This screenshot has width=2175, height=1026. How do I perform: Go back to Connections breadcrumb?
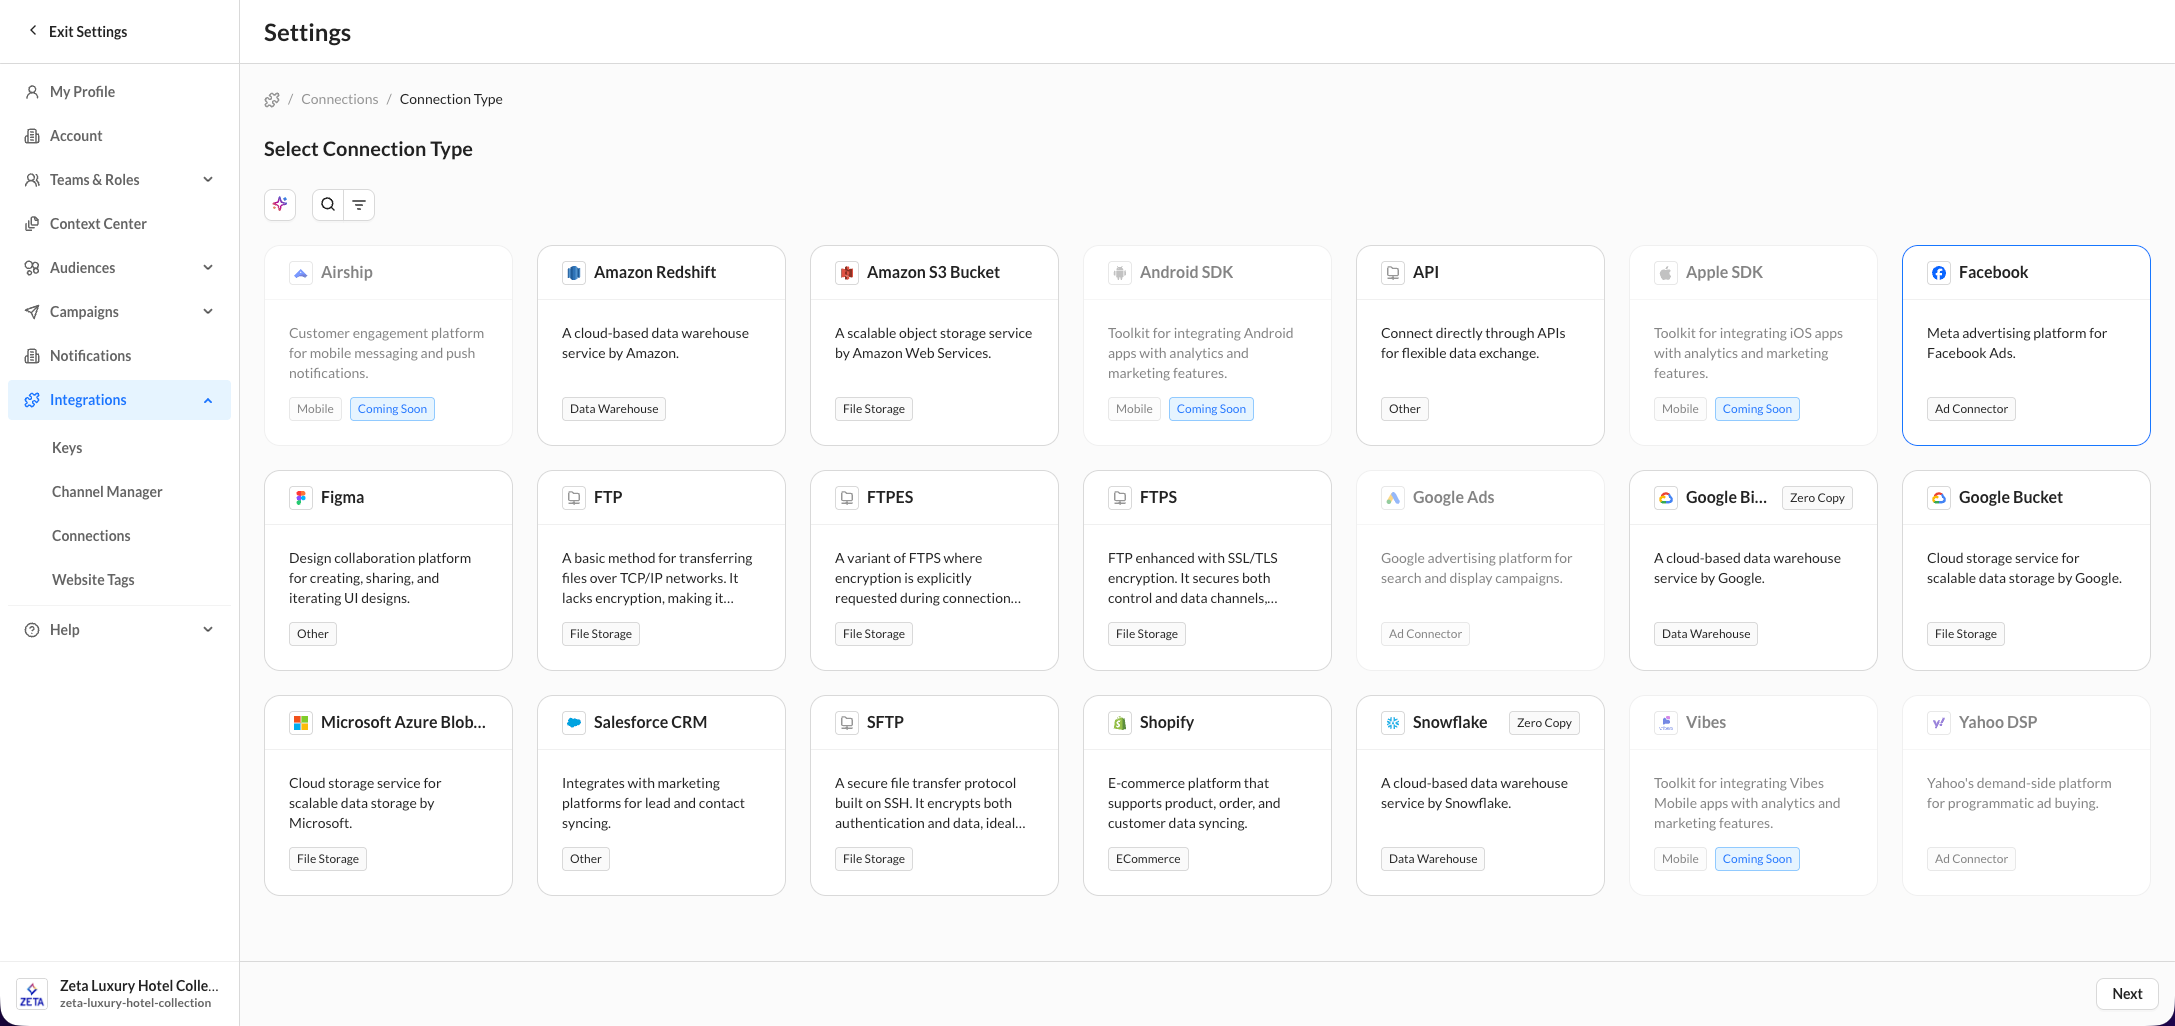(340, 99)
